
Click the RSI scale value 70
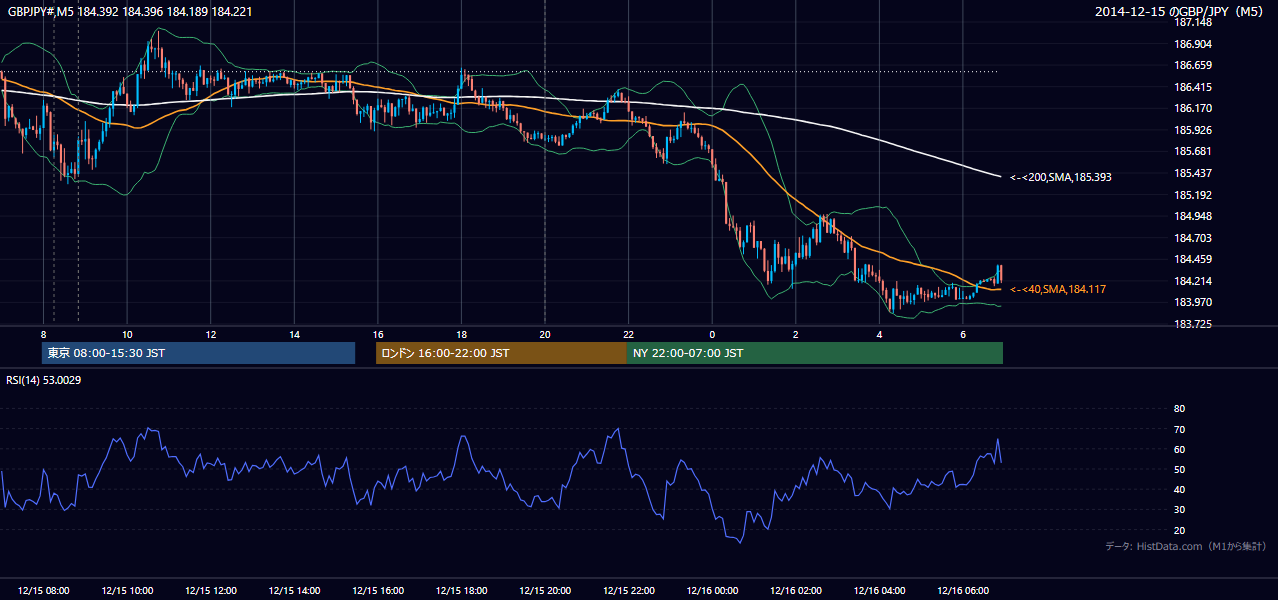(x=1179, y=429)
